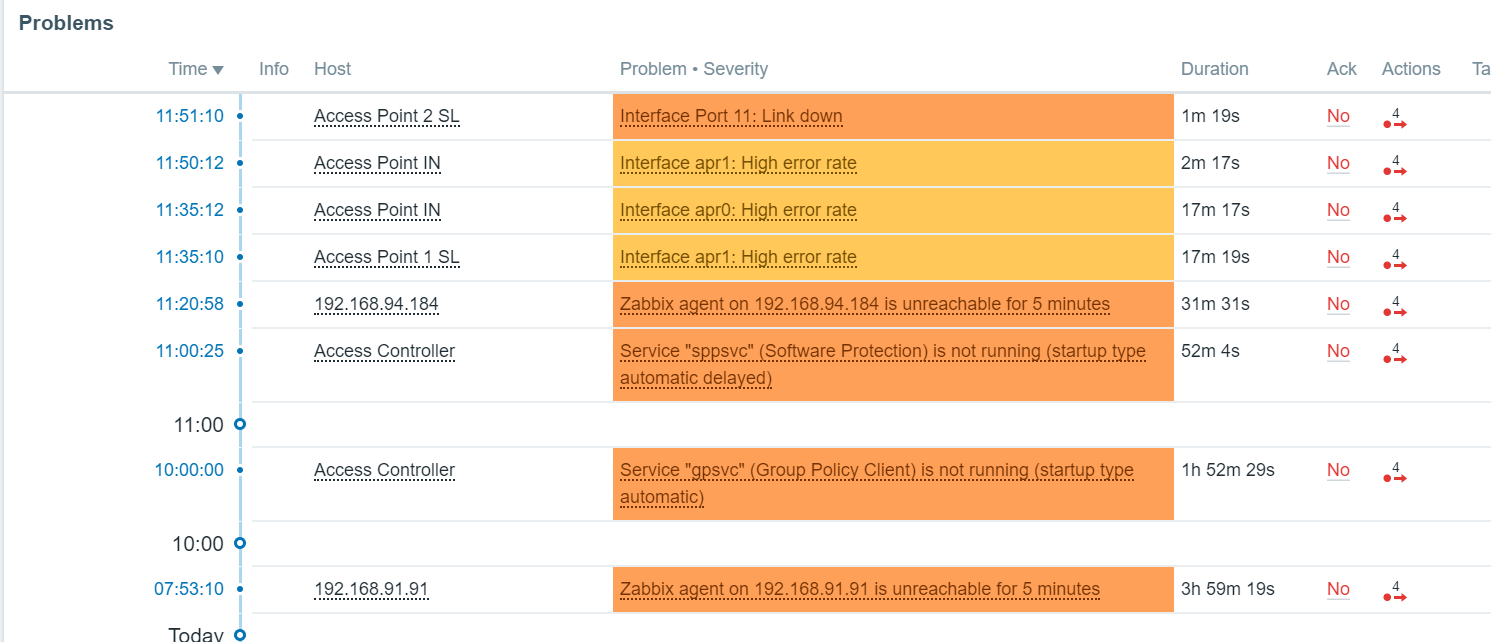1491x642 pixels.
Task: Click the 11:51:10 timestamp link
Action: point(190,116)
